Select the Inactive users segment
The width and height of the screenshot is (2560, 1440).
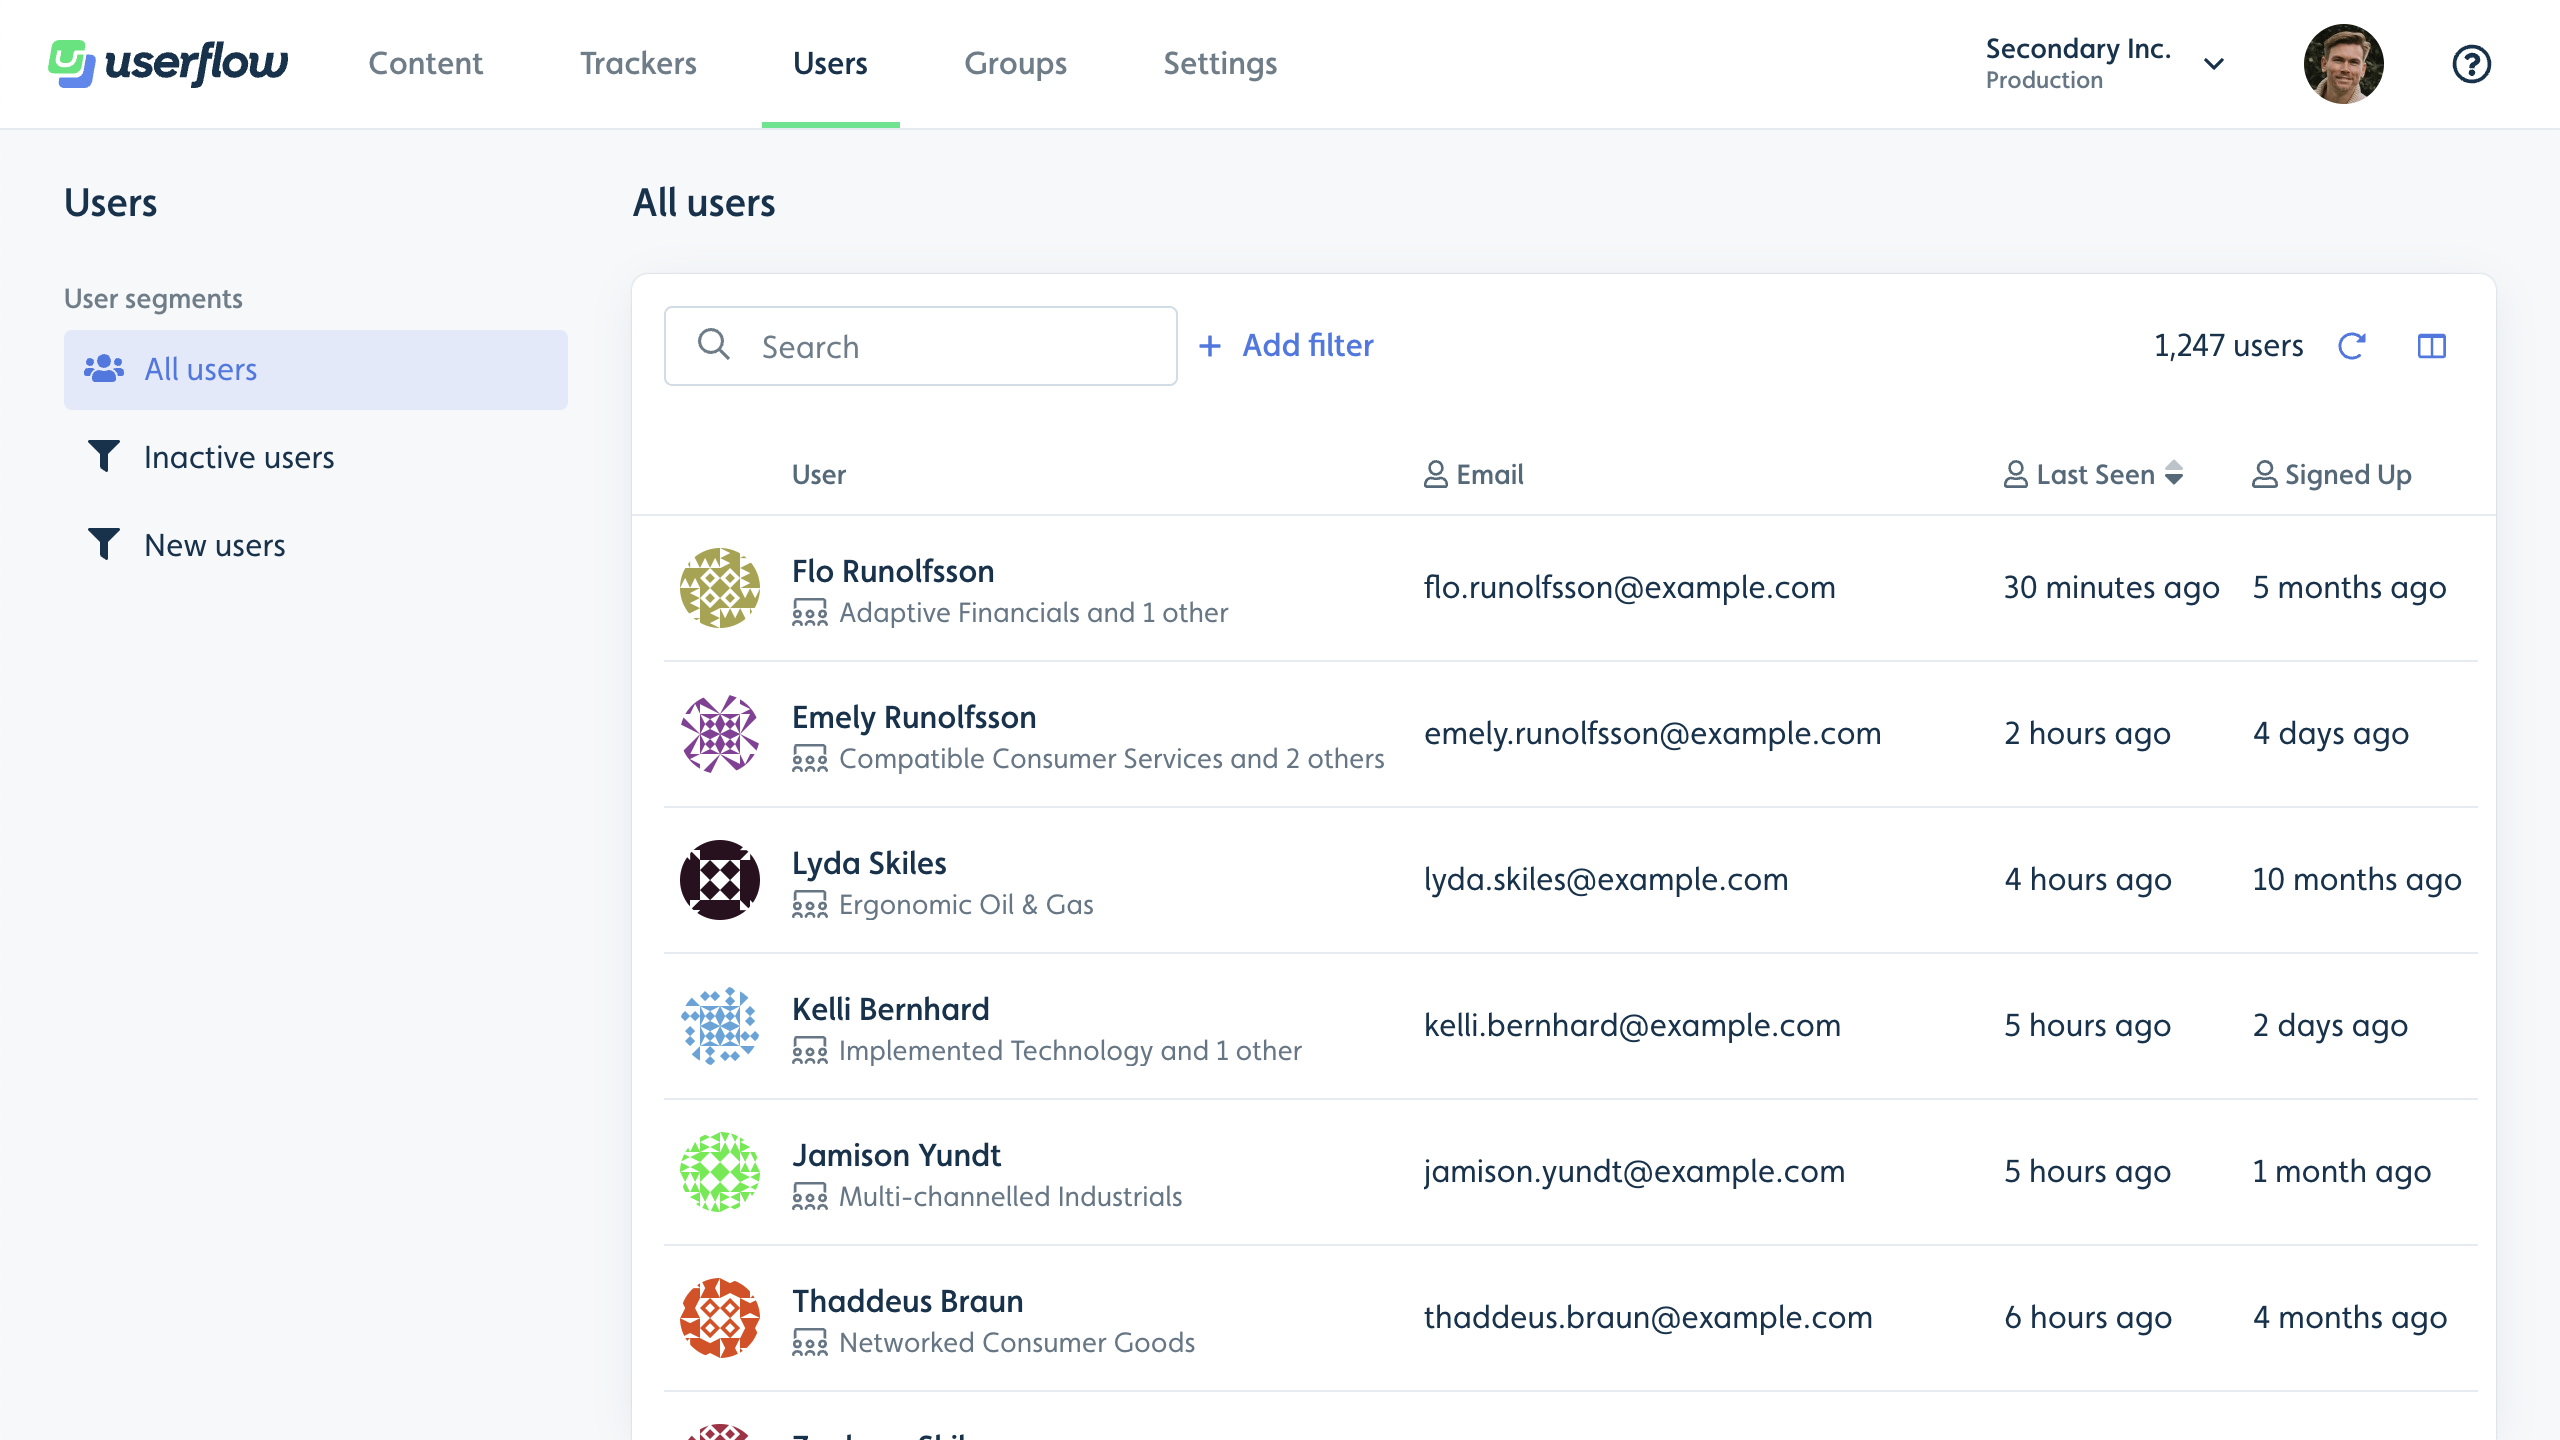point(316,458)
